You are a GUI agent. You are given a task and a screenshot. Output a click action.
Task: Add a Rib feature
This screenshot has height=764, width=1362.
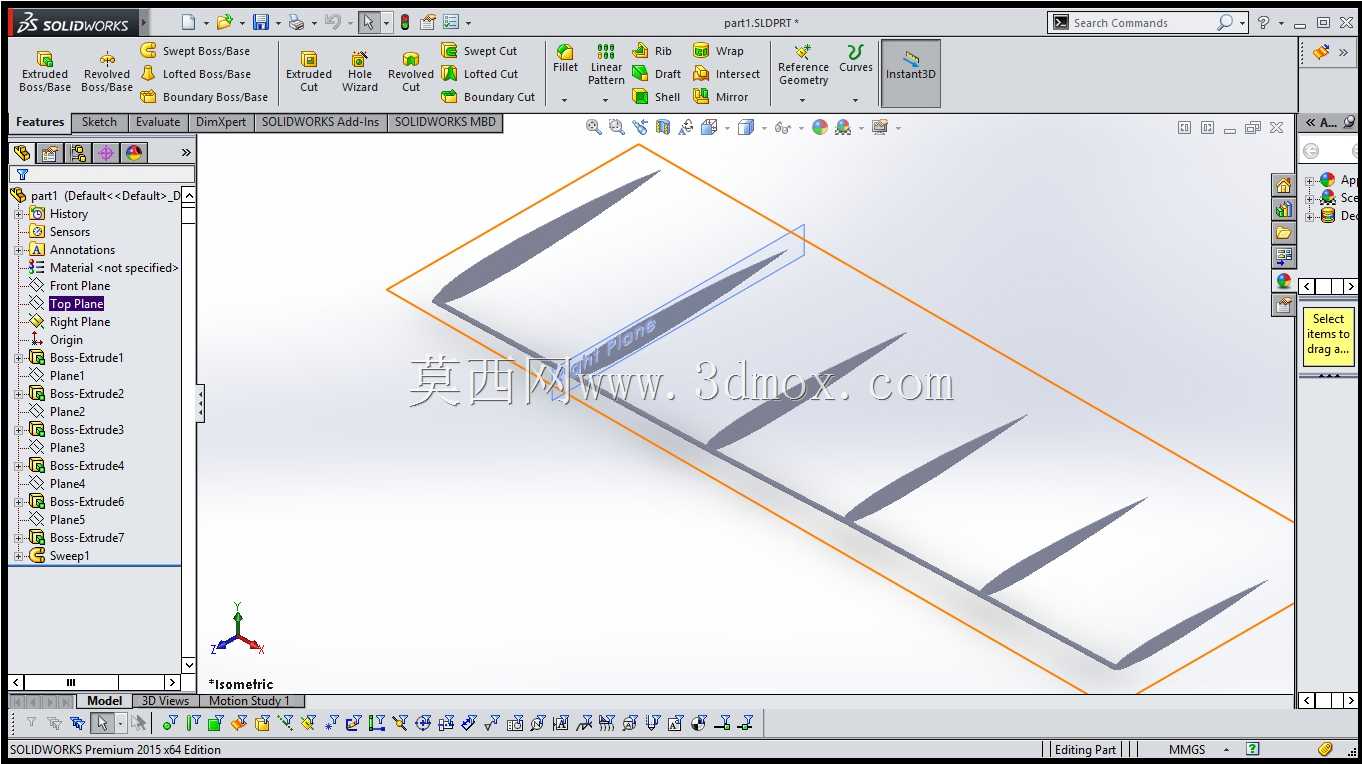[x=652, y=51]
